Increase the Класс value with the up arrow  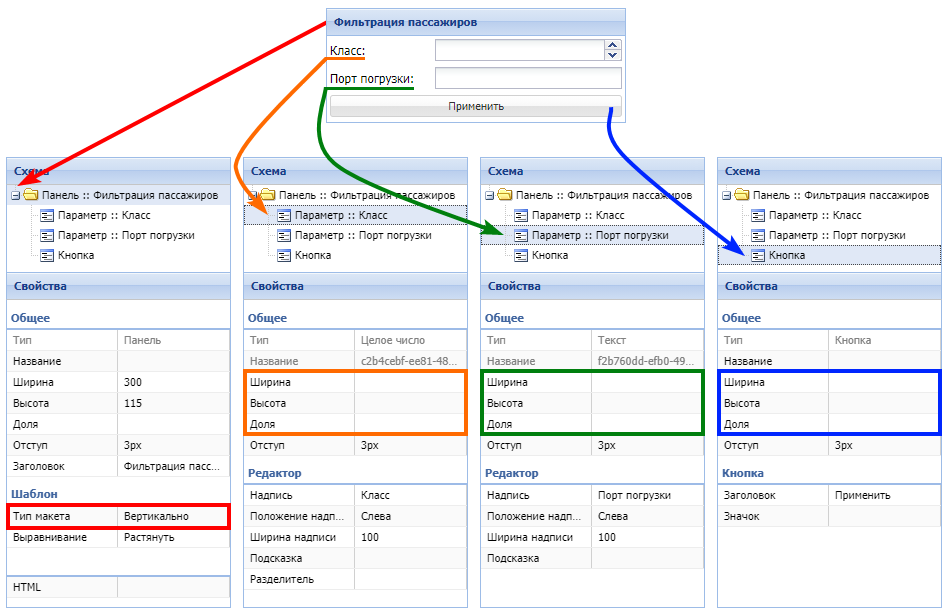[613, 45]
